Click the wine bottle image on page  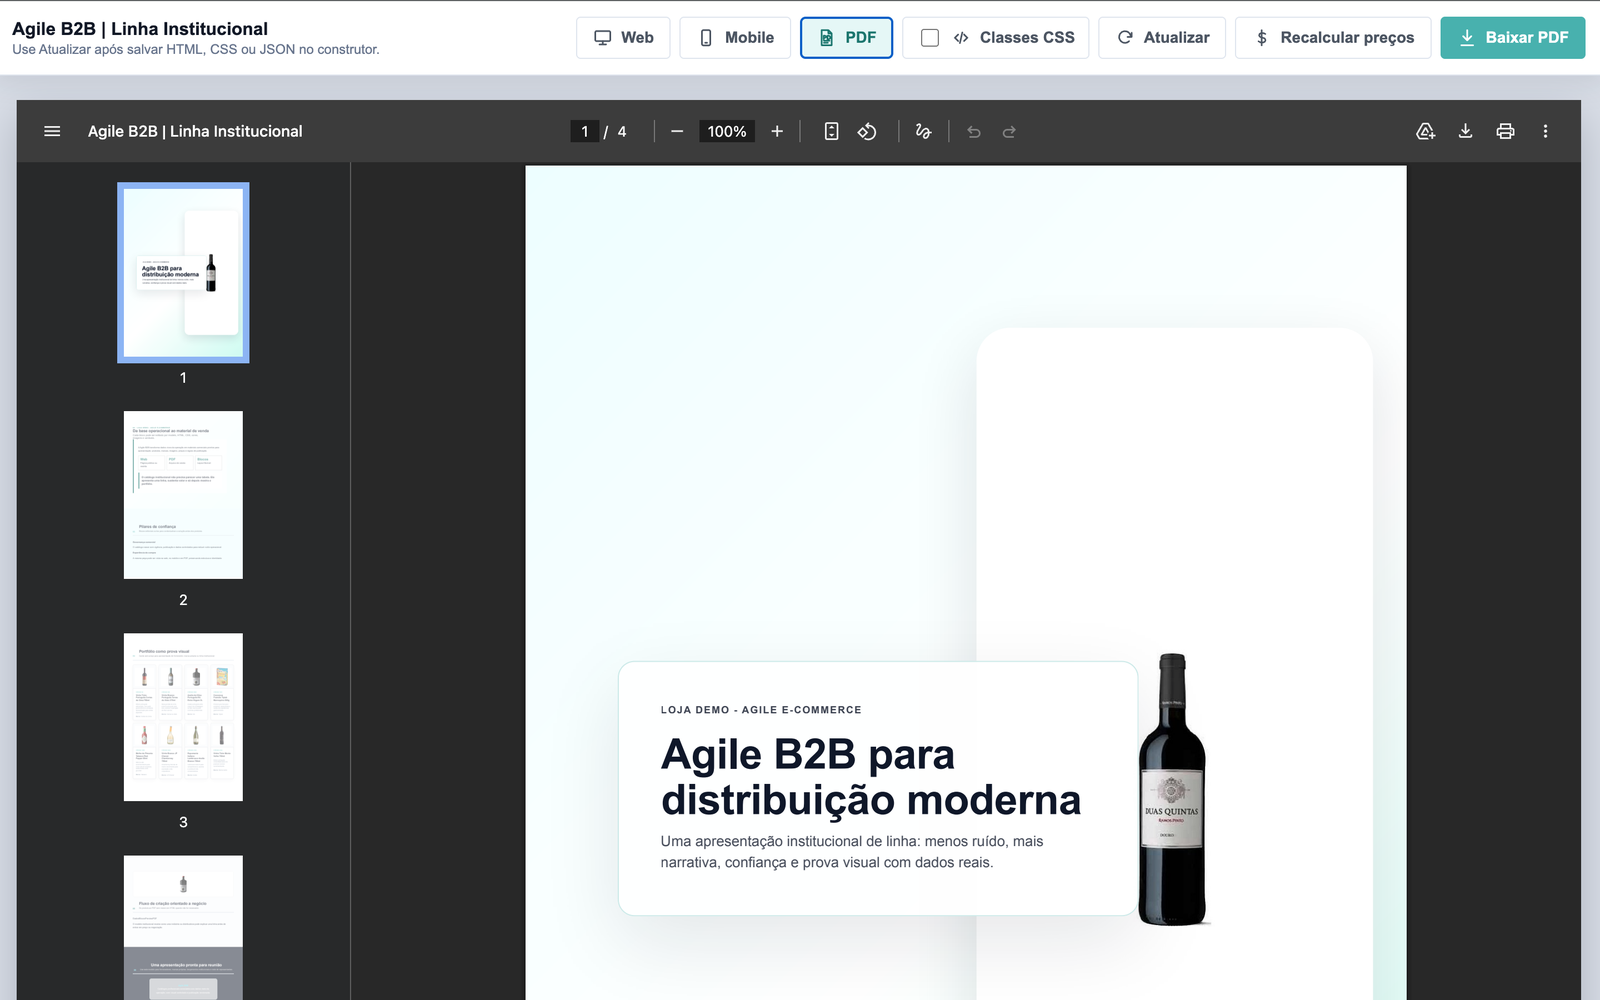[x=1172, y=789]
